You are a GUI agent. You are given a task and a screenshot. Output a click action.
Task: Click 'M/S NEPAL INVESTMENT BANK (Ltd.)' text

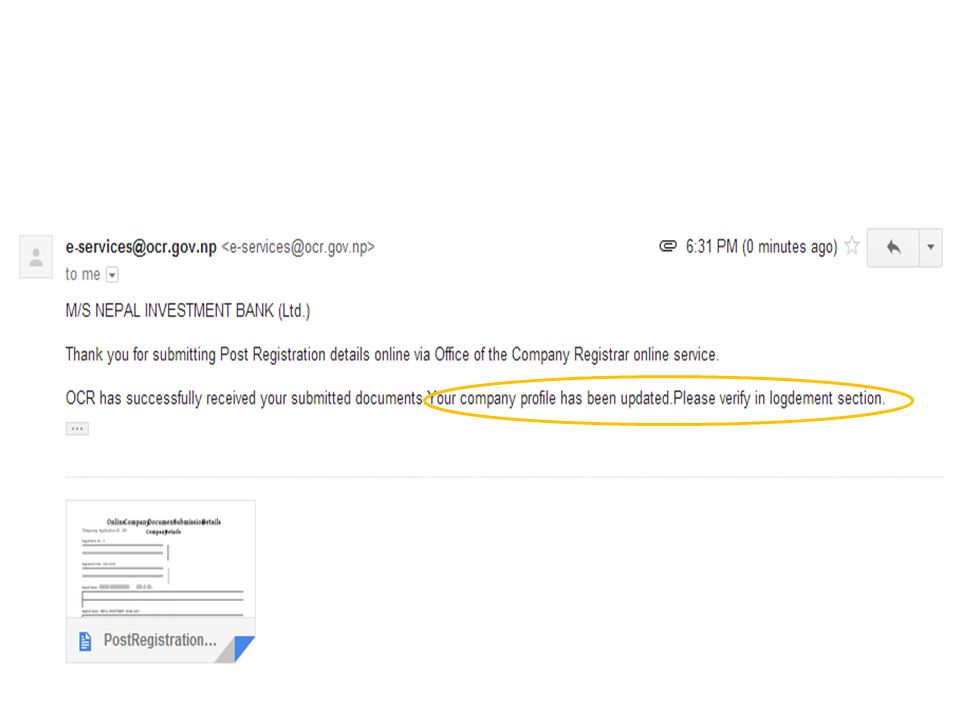click(188, 311)
